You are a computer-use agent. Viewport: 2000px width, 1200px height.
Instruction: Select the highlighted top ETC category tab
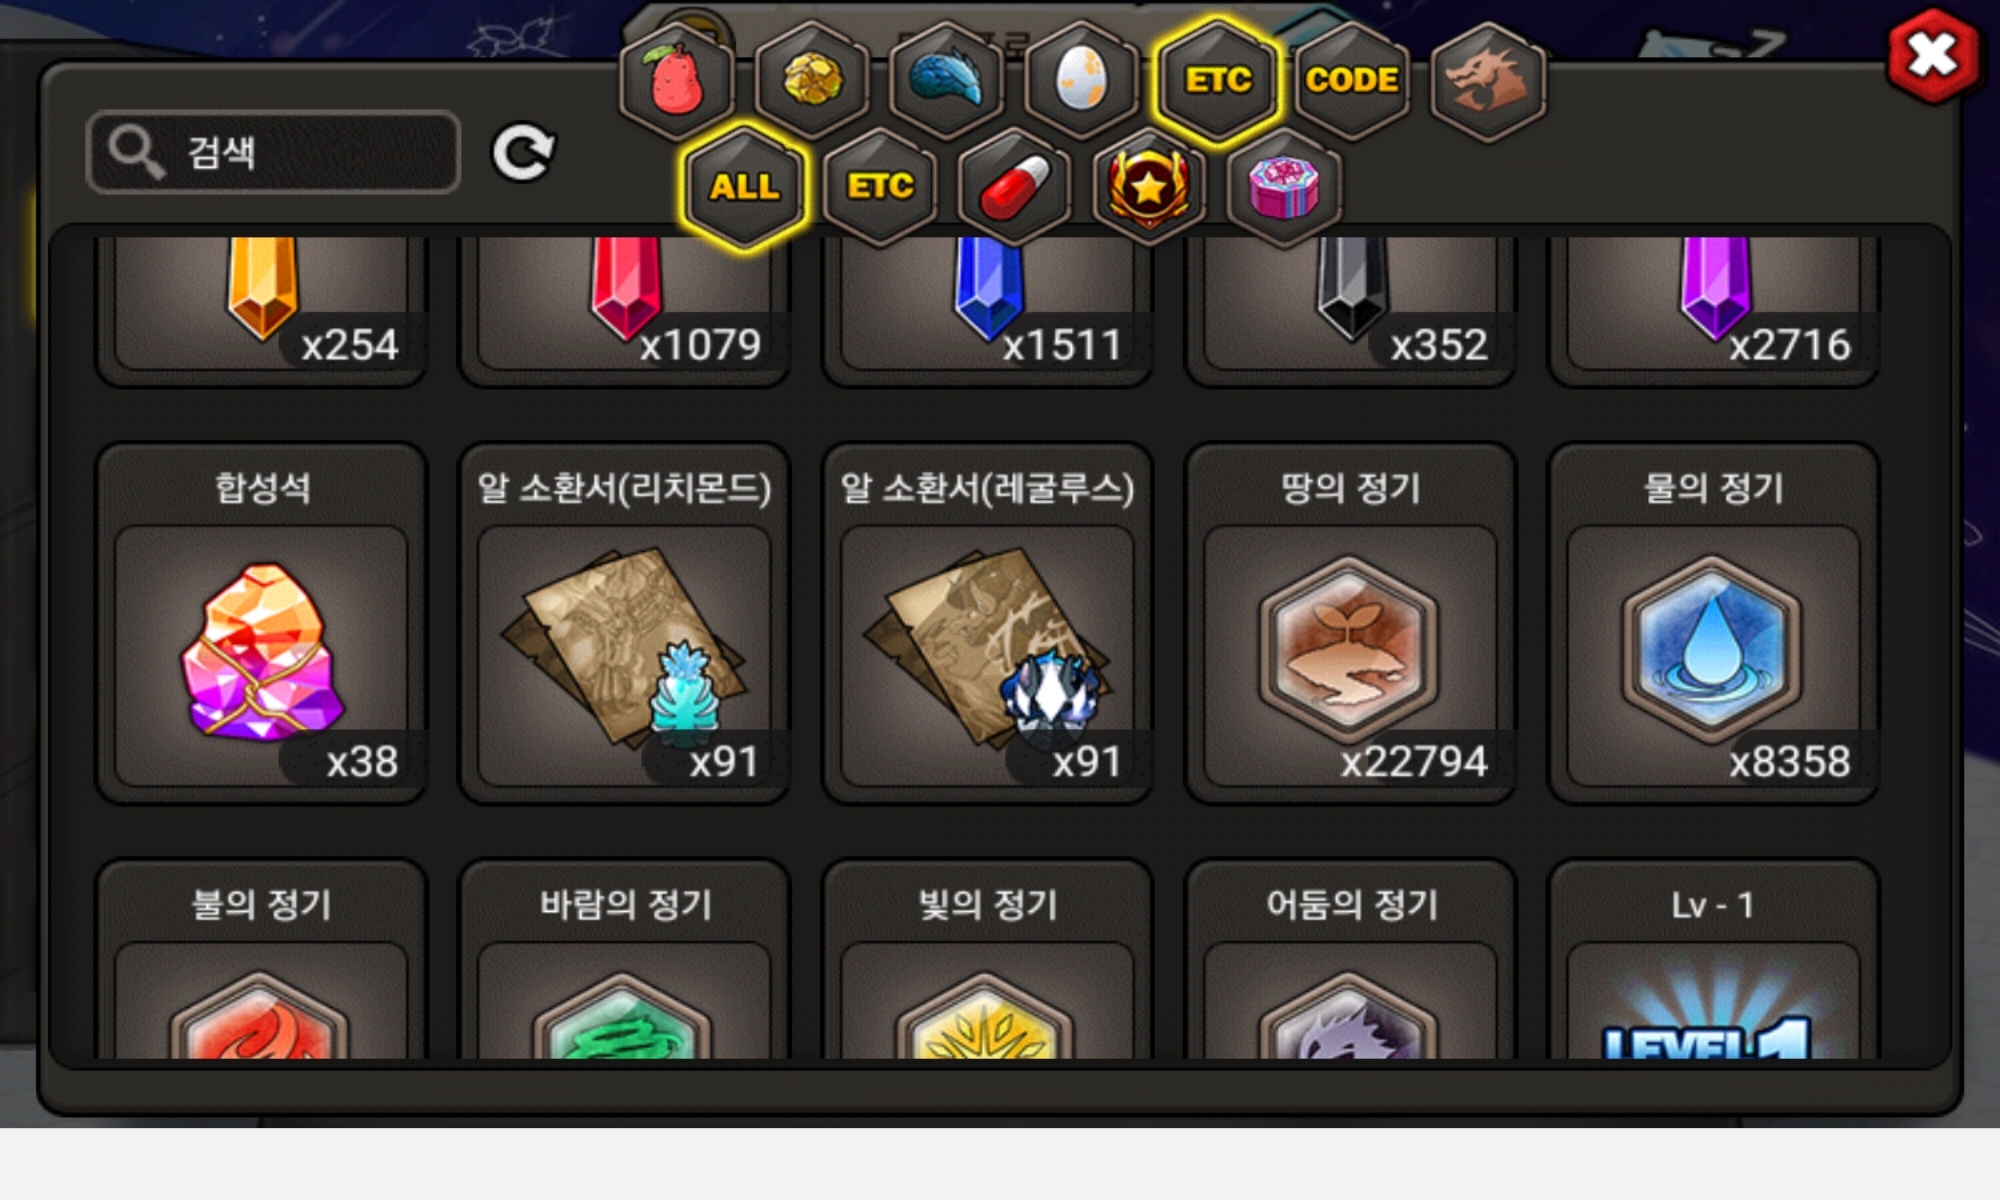[1218, 80]
